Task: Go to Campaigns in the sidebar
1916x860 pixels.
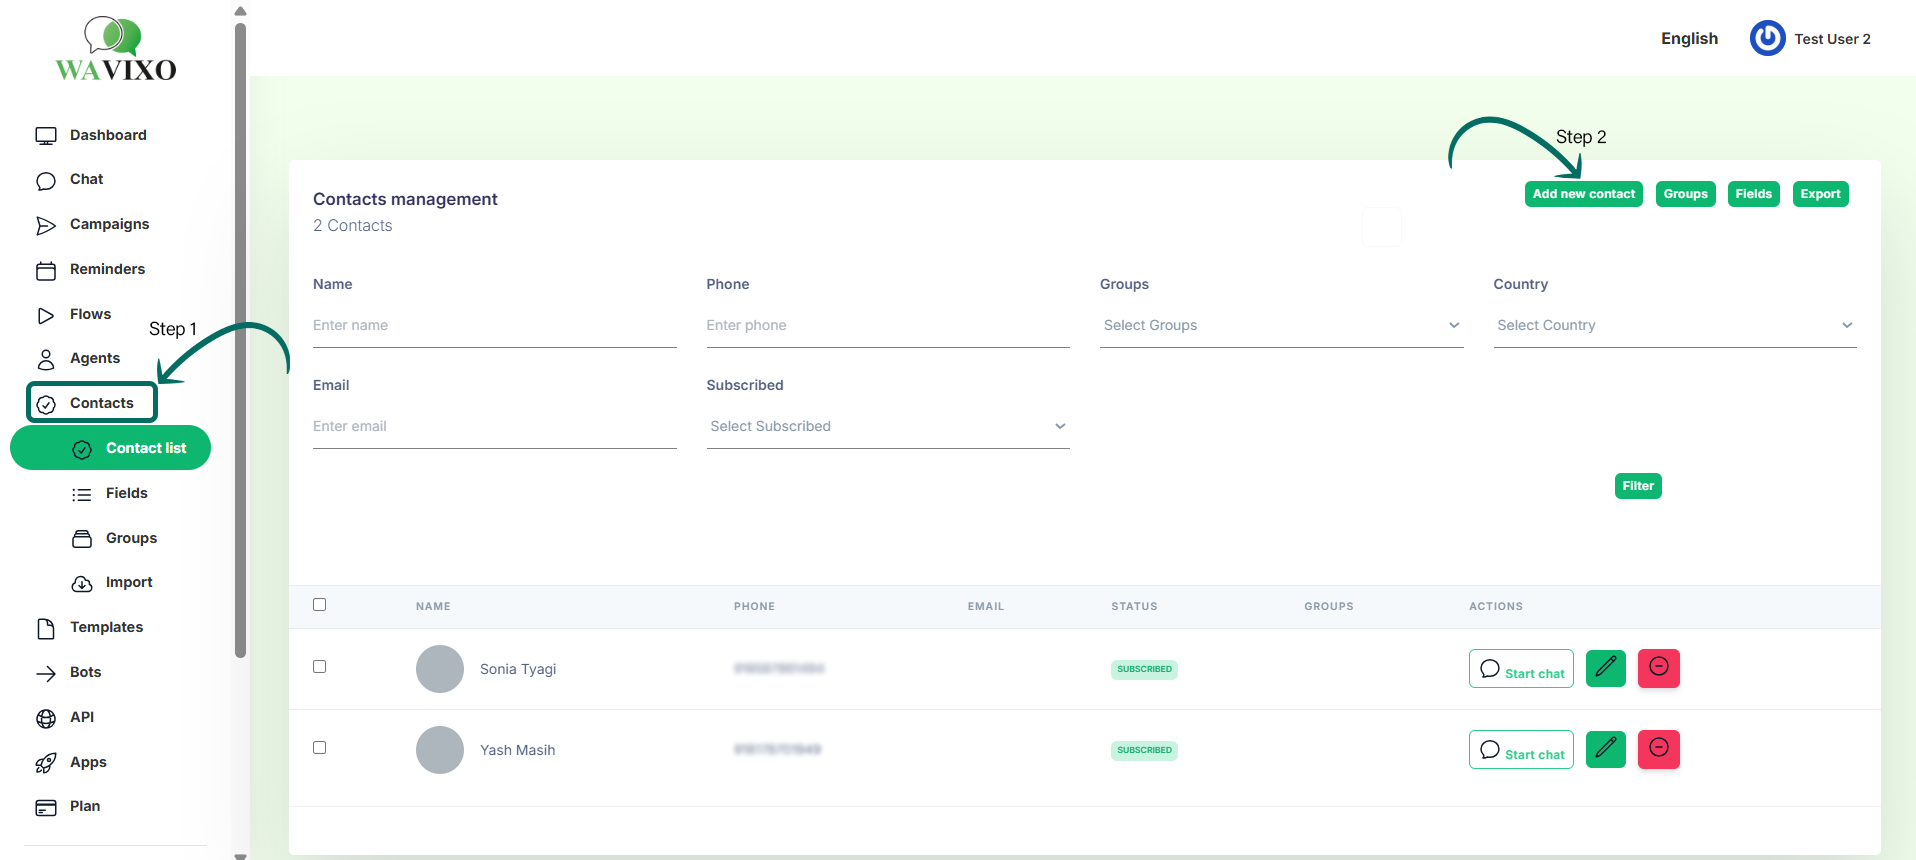Action: [x=109, y=224]
